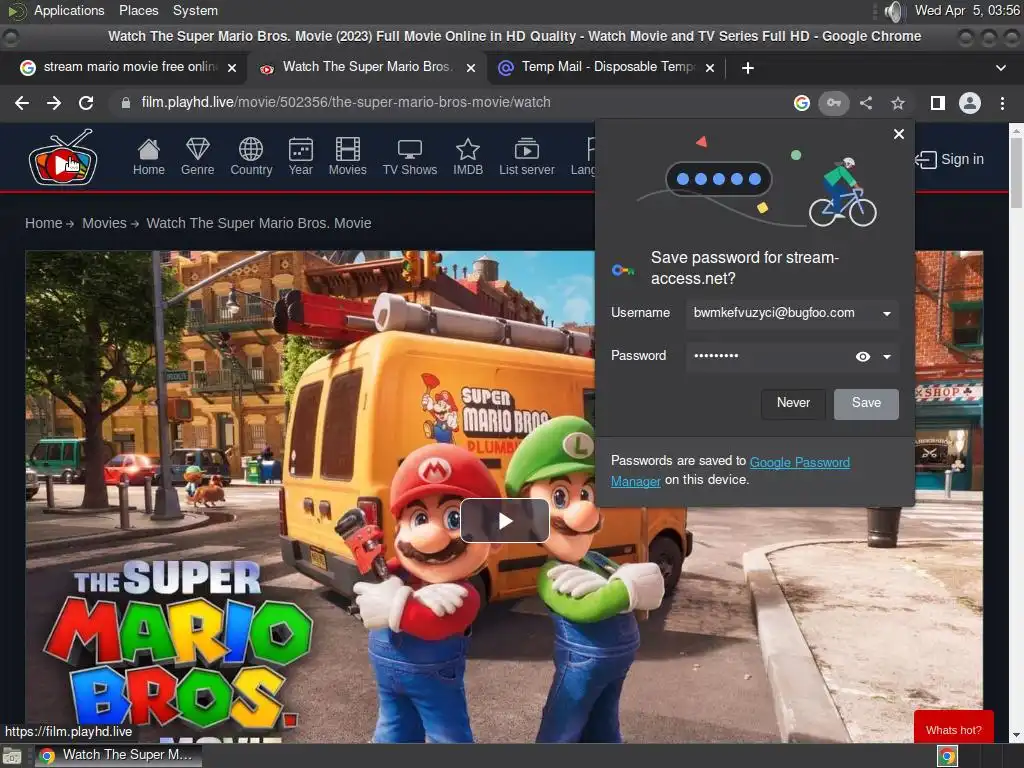Click the Never button
The height and width of the screenshot is (768, 1024).
click(793, 404)
